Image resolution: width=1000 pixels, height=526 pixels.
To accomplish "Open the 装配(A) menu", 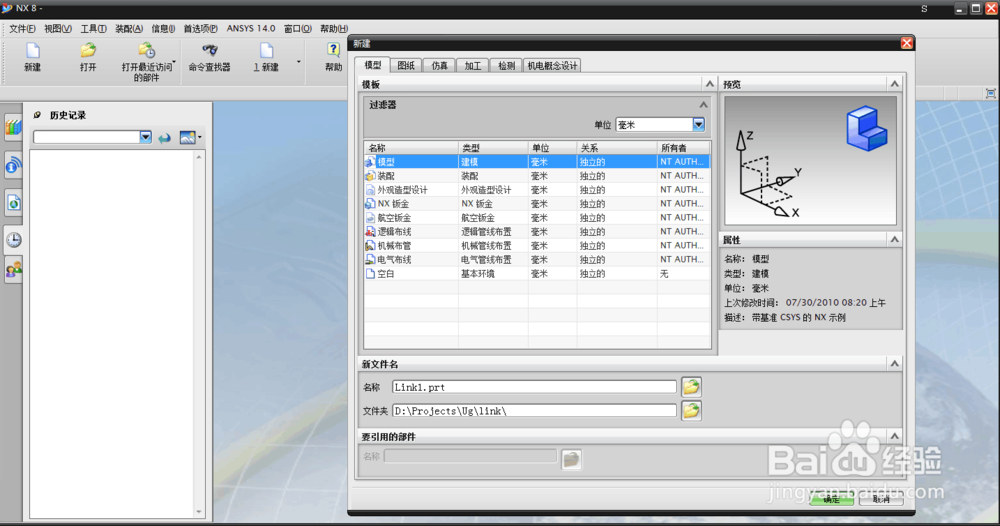I will tap(129, 29).
